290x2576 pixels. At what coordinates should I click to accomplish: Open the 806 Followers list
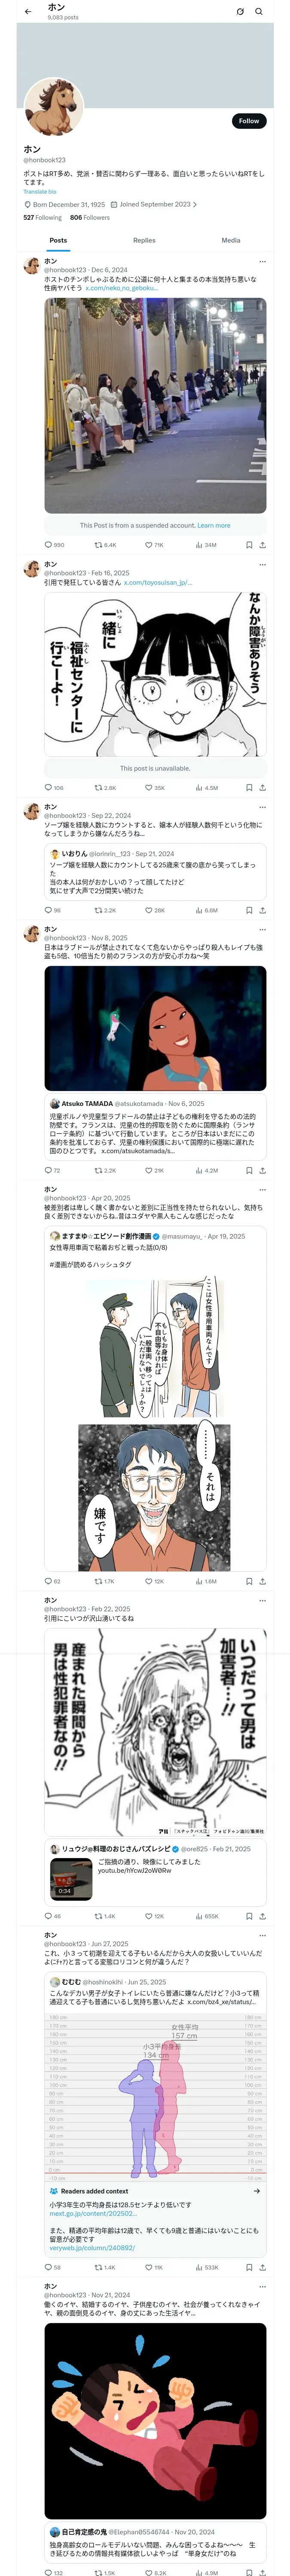tap(90, 217)
